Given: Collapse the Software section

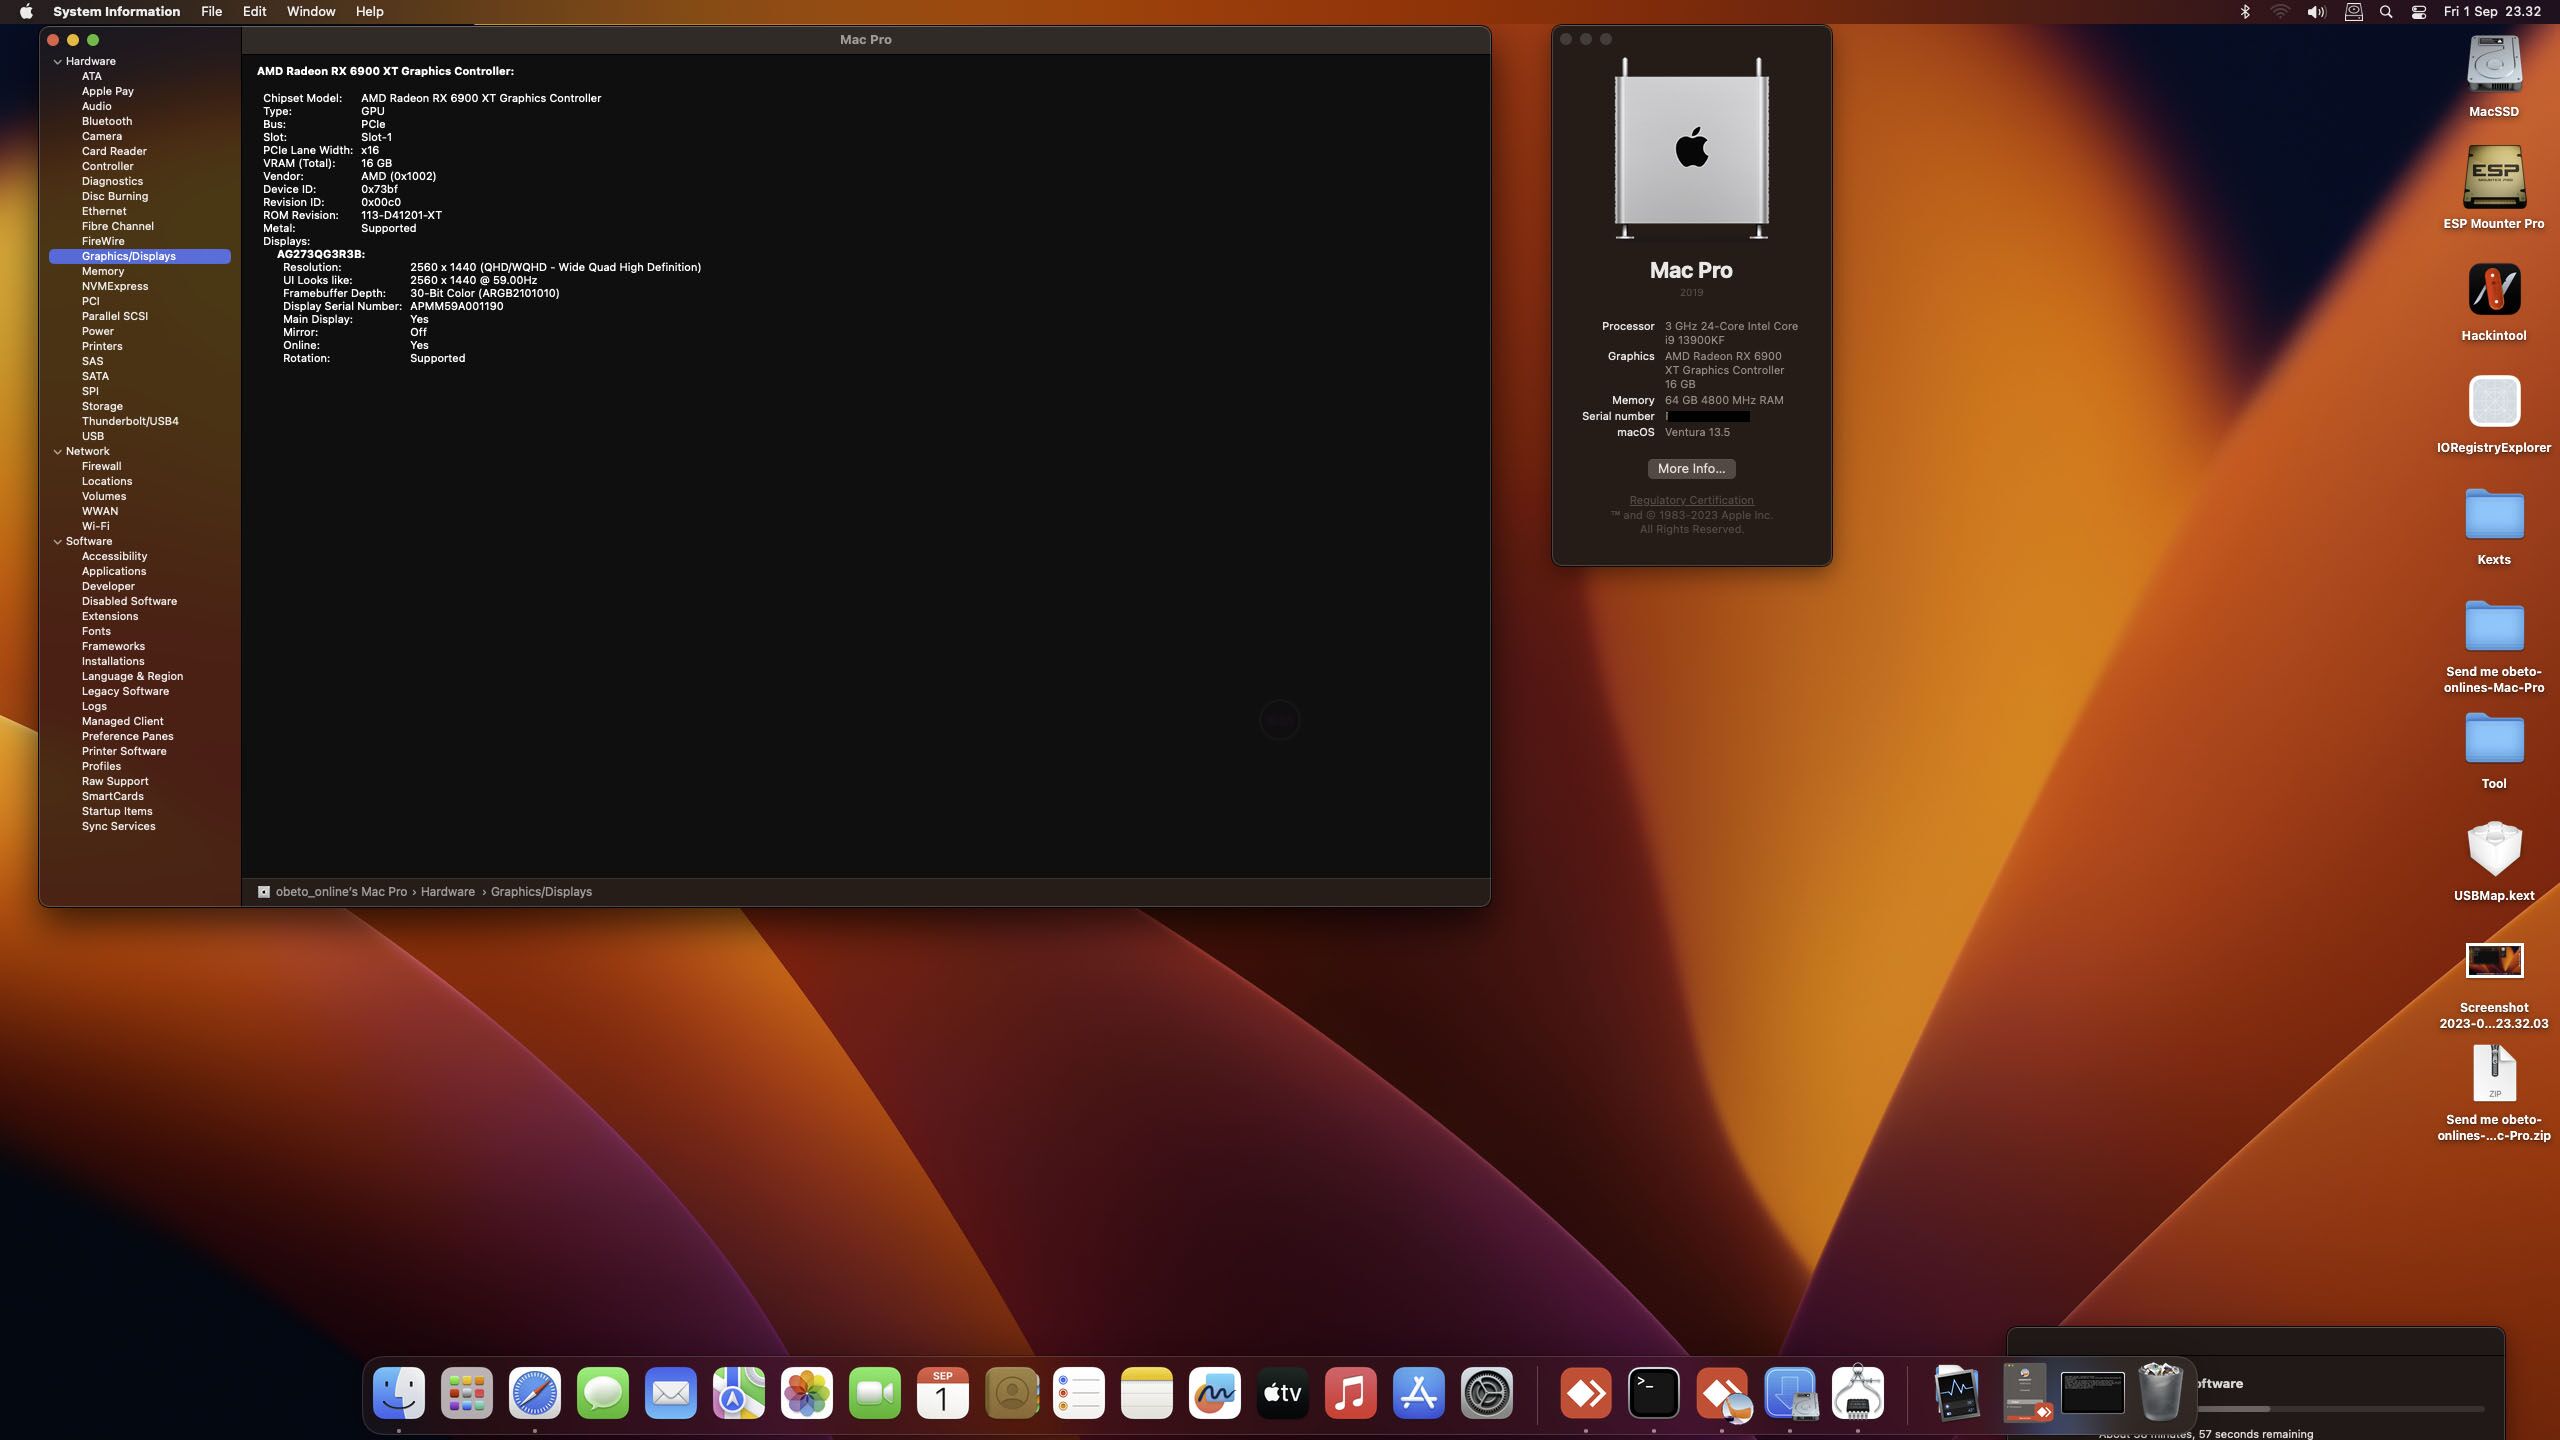Looking at the screenshot, I should [x=58, y=542].
